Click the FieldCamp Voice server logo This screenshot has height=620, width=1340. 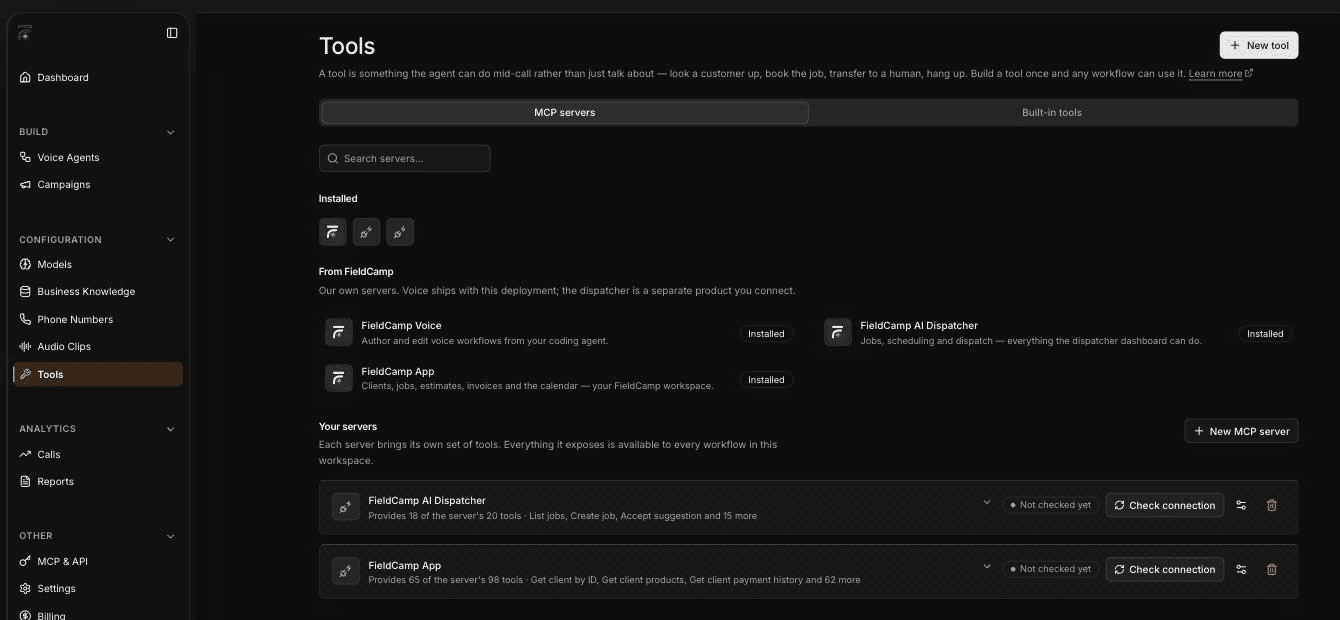tap(339, 332)
